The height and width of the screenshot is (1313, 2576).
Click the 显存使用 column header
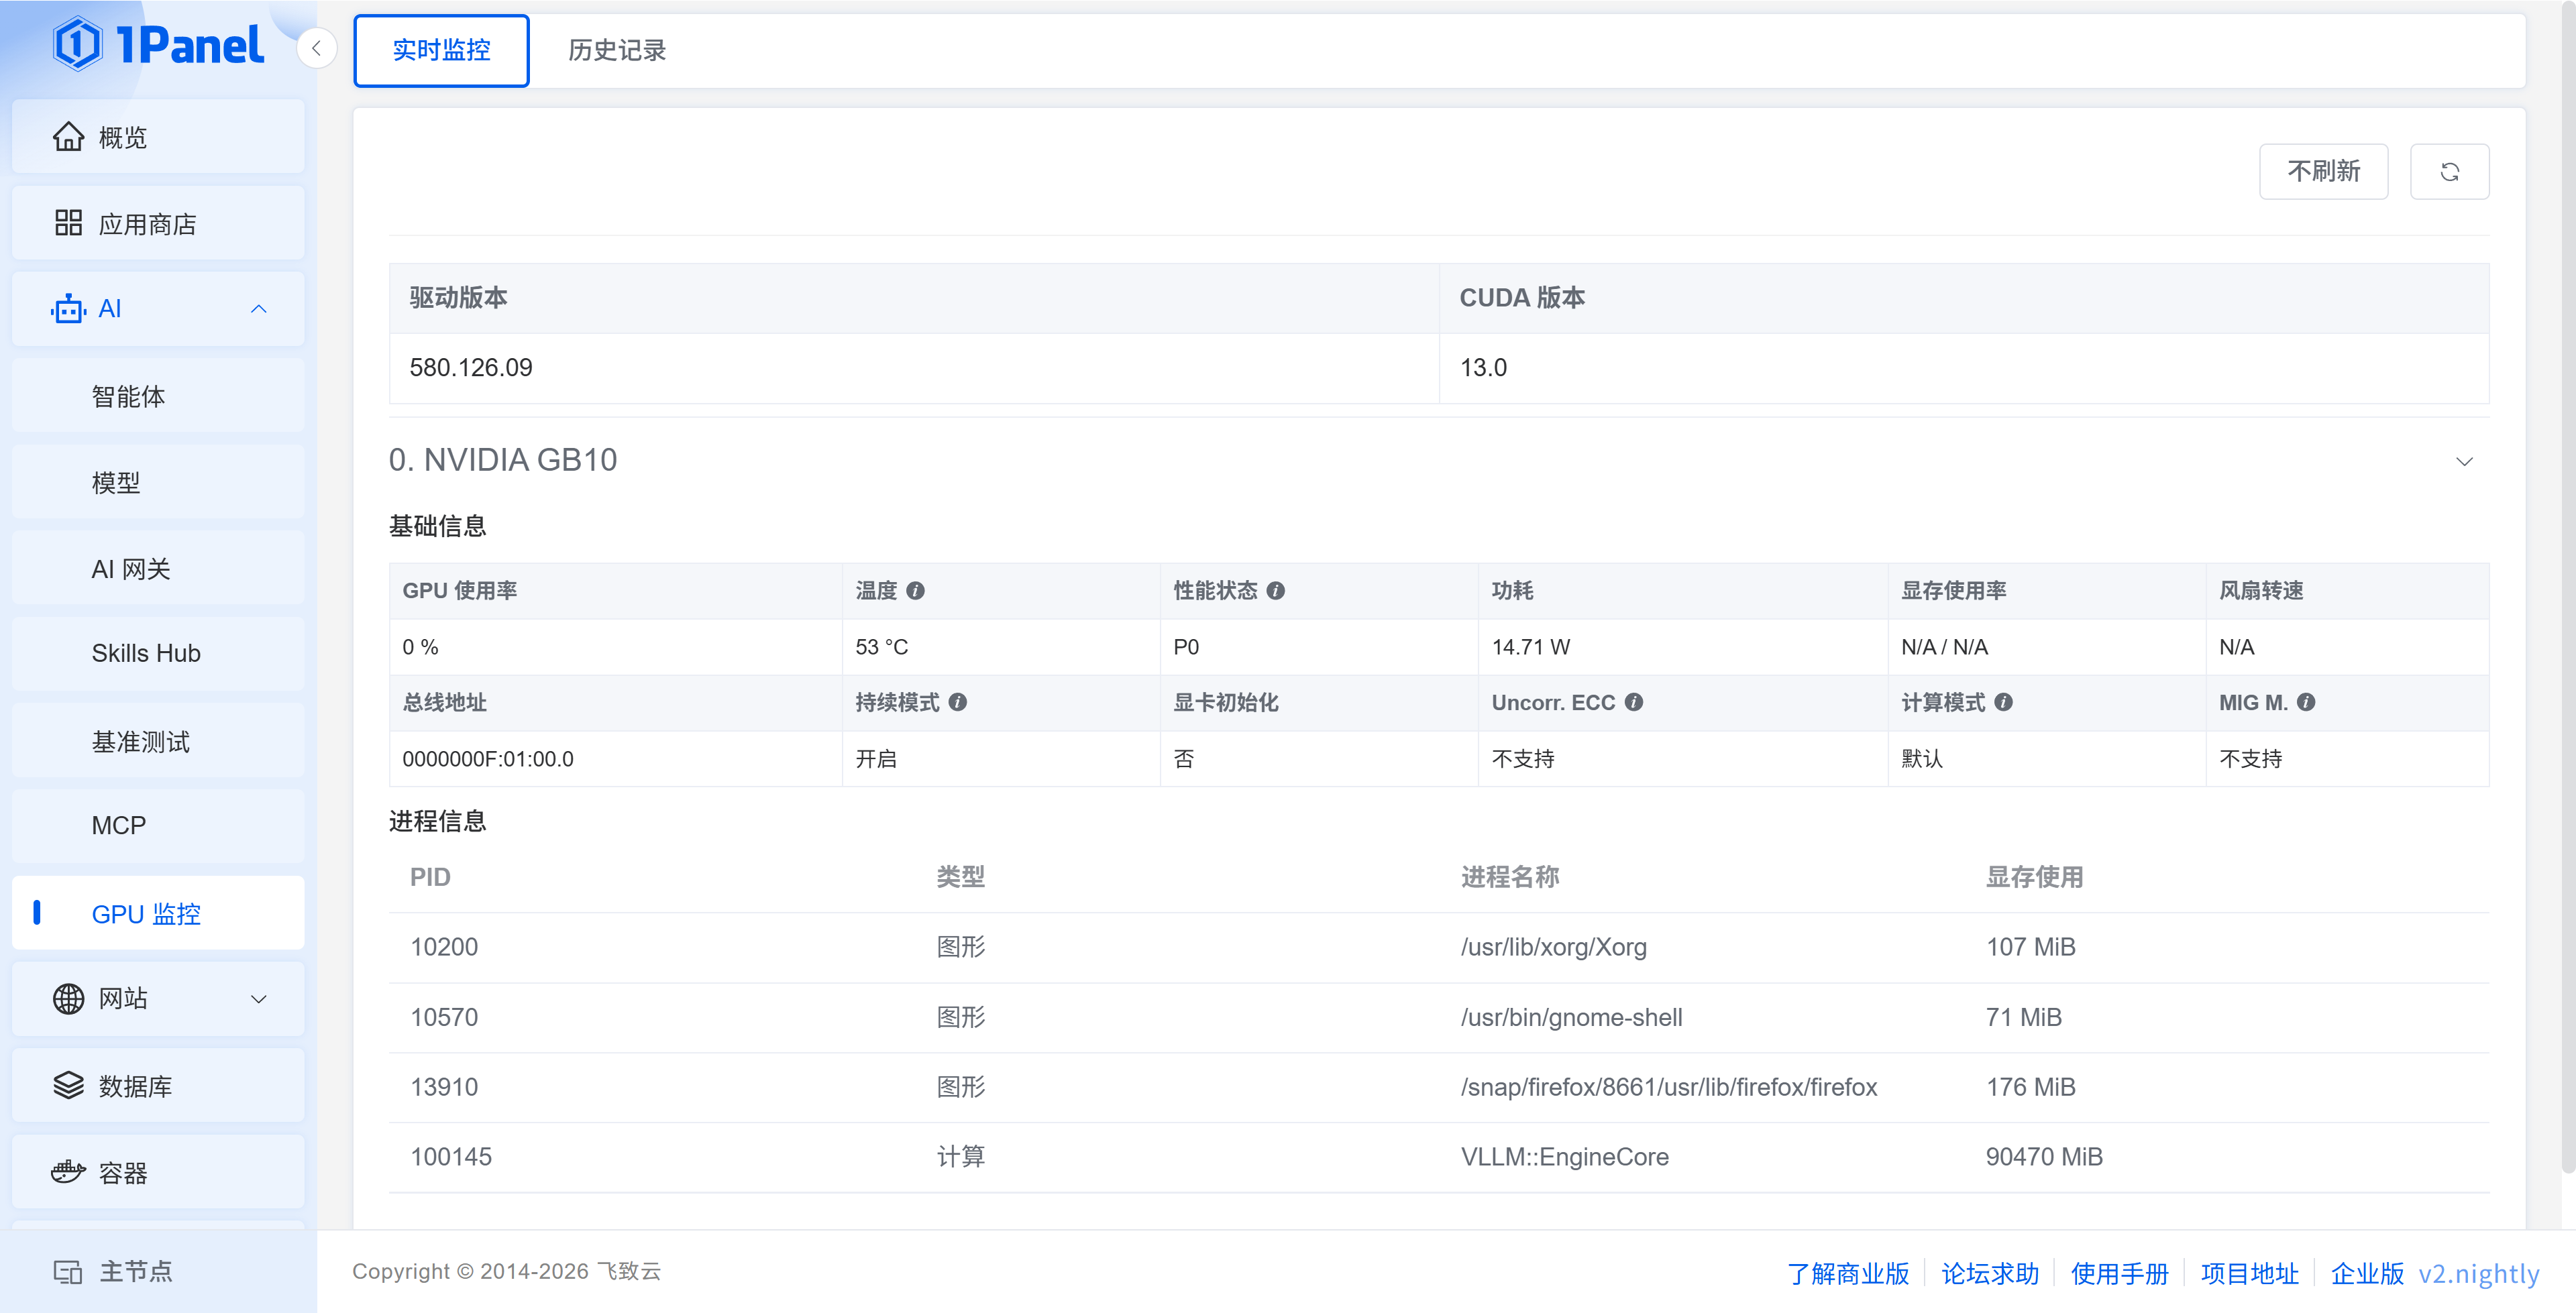point(2035,877)
